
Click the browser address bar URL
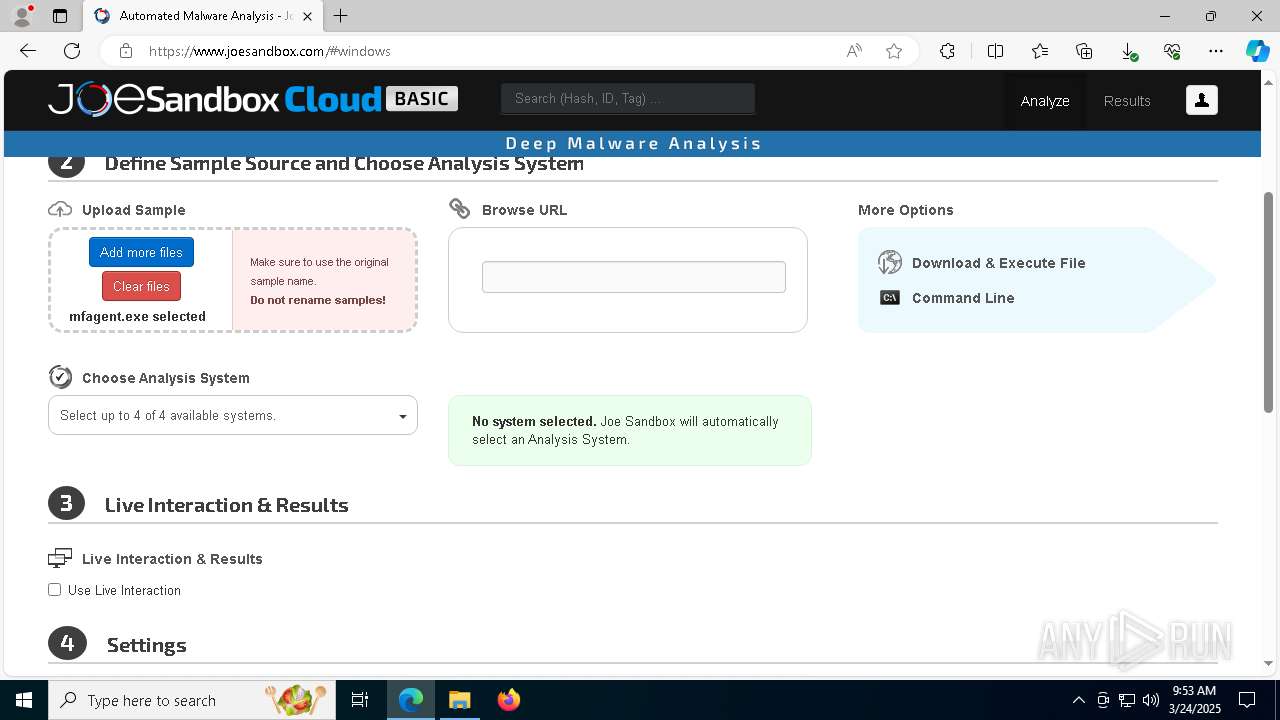[270, 51]
